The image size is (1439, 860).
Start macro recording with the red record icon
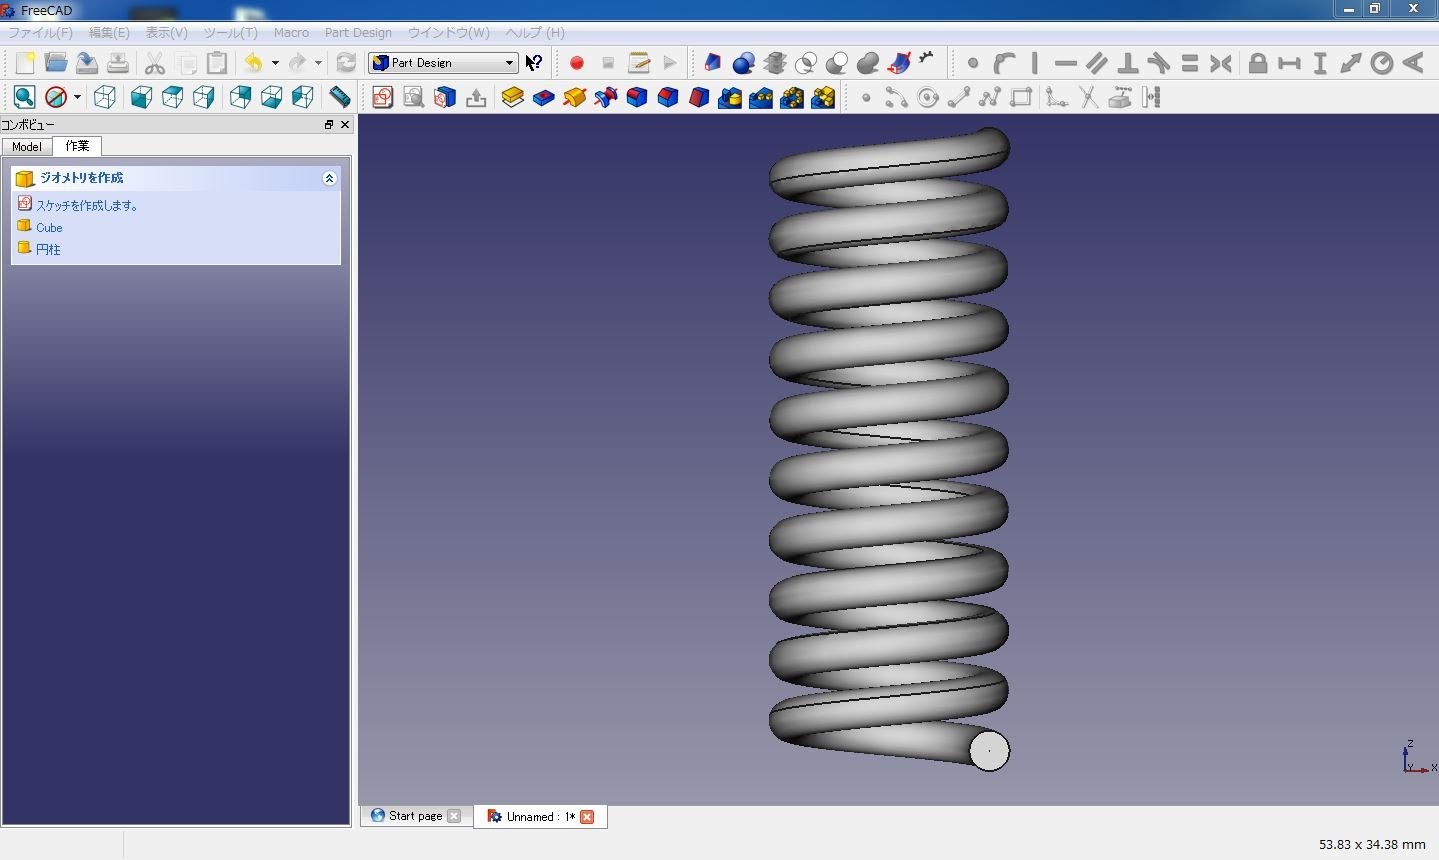tap(576, 62)
